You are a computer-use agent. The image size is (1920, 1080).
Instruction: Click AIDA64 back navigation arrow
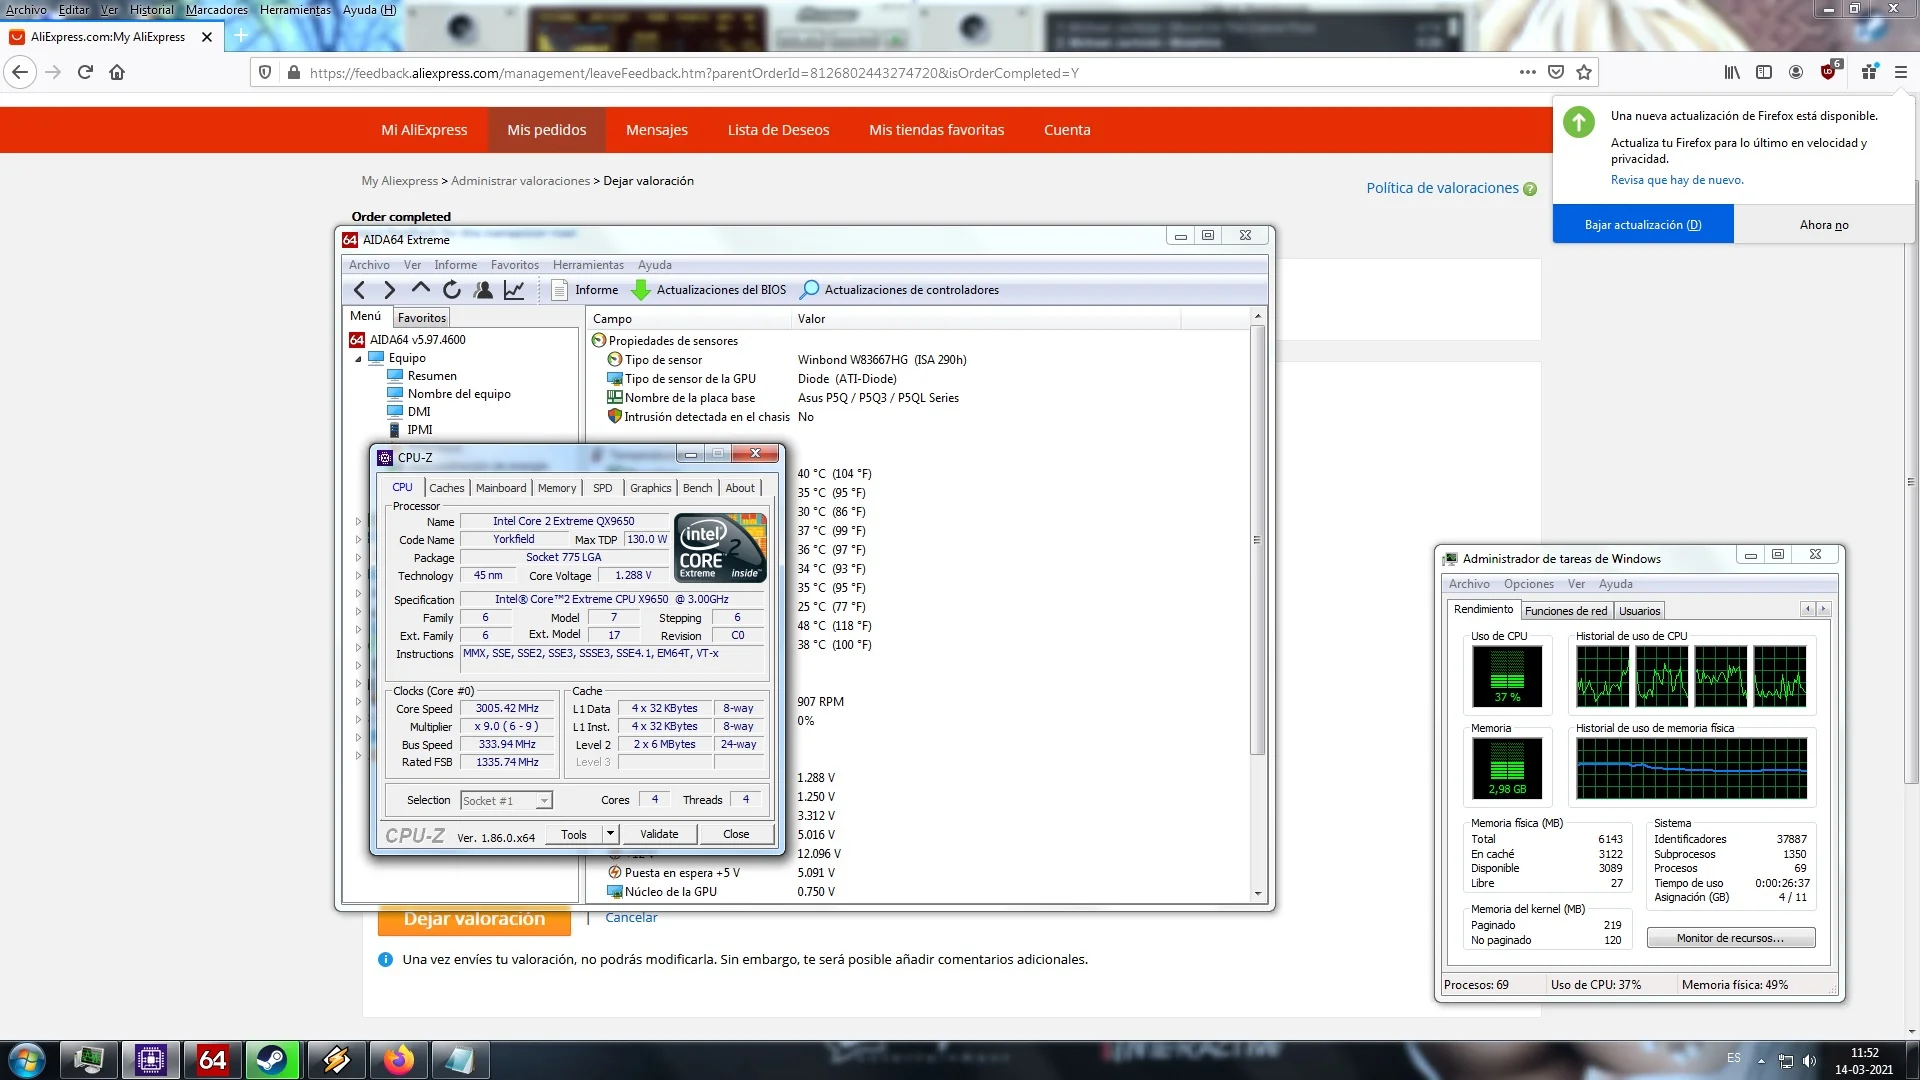coord(359,290)
